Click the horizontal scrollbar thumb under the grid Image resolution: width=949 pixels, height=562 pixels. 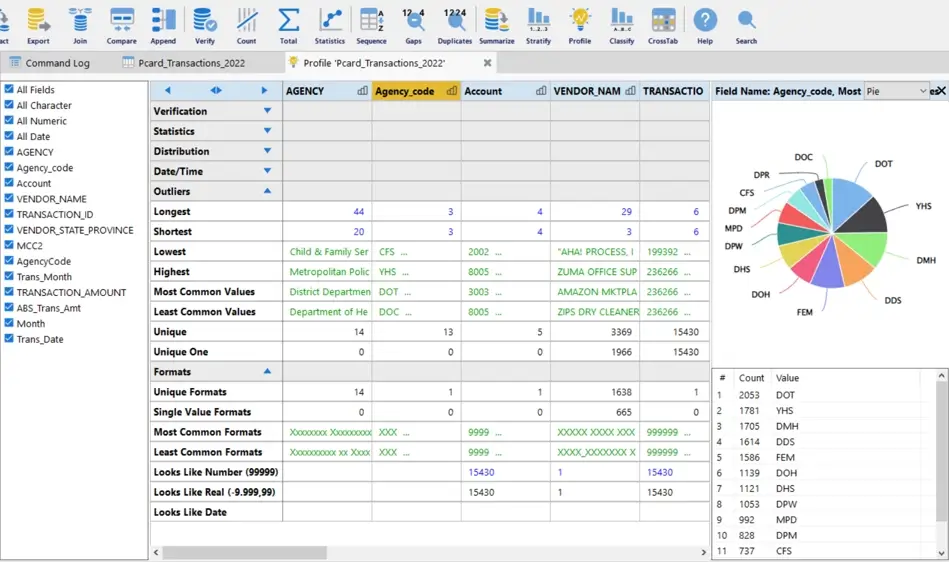[x=245, y=552]
